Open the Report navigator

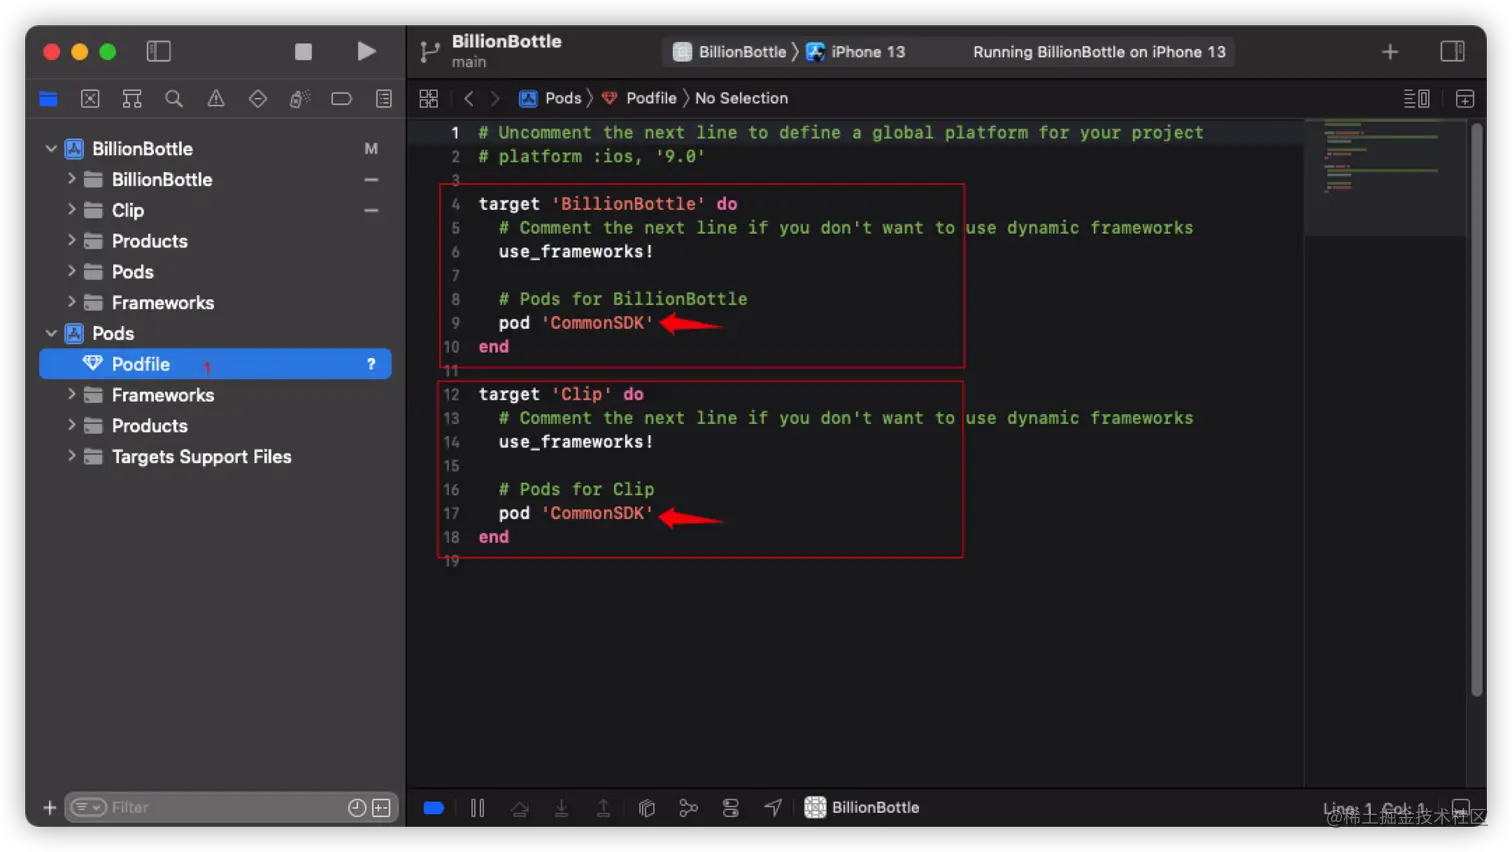coord(384,98)
